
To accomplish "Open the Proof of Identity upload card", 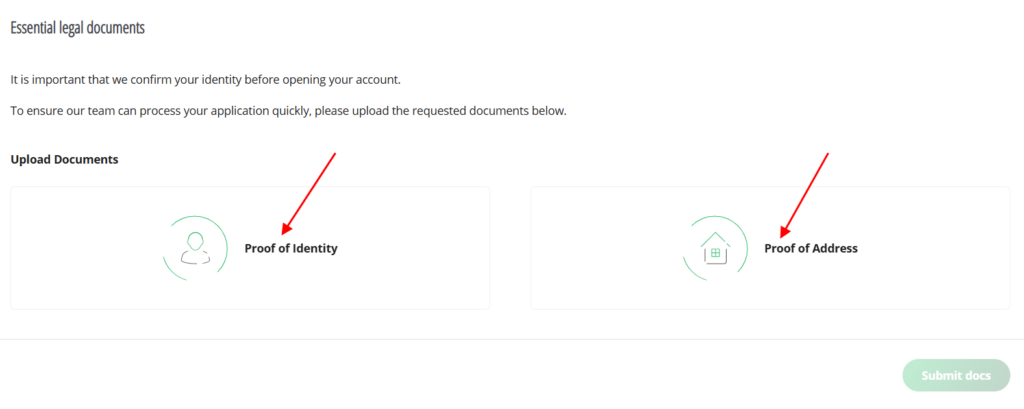I will (400, 280).
